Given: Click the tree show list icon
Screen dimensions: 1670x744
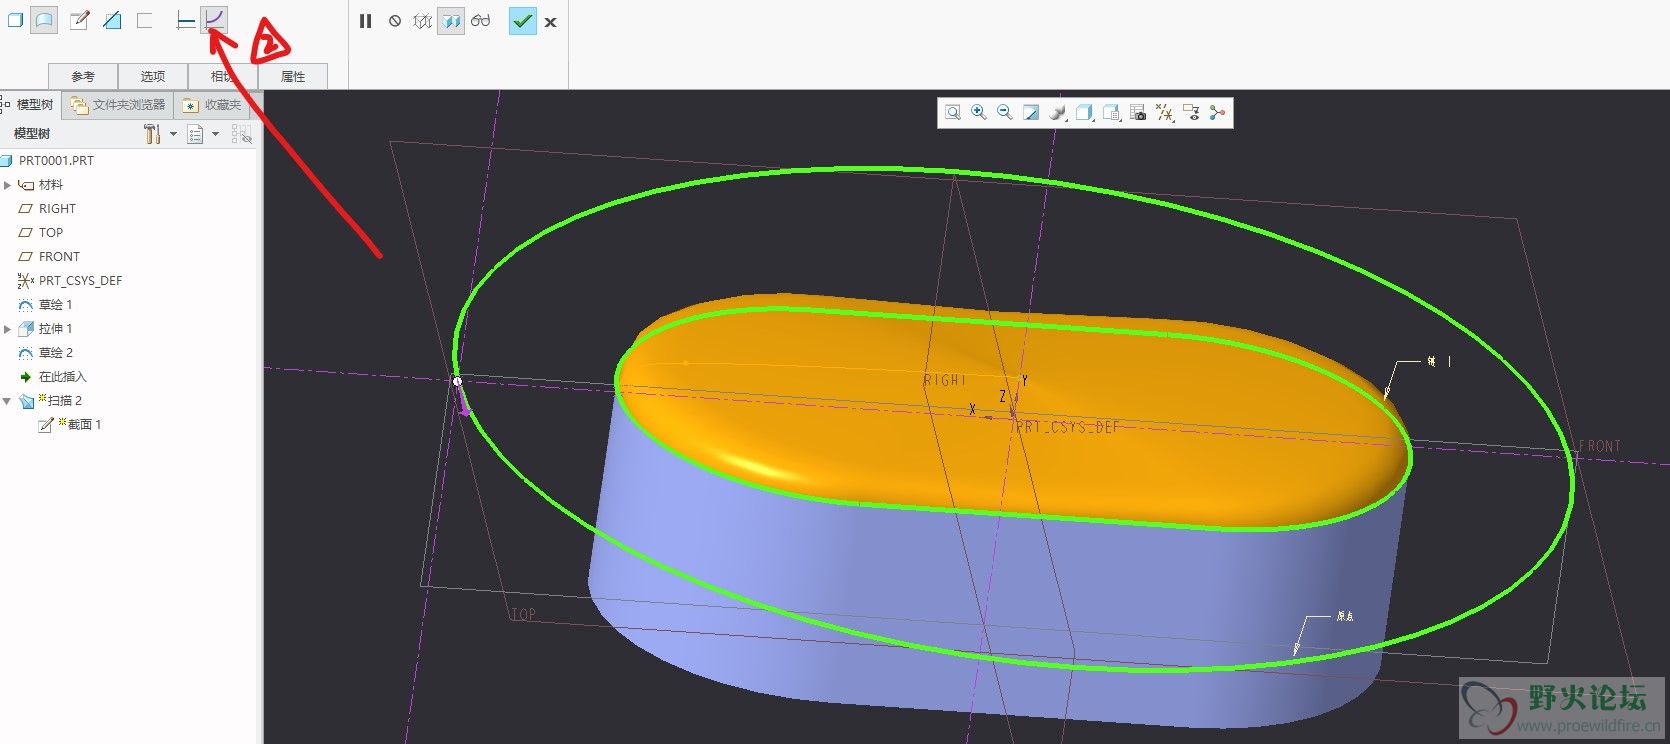Looking at the screenshot, I should 196,134.
